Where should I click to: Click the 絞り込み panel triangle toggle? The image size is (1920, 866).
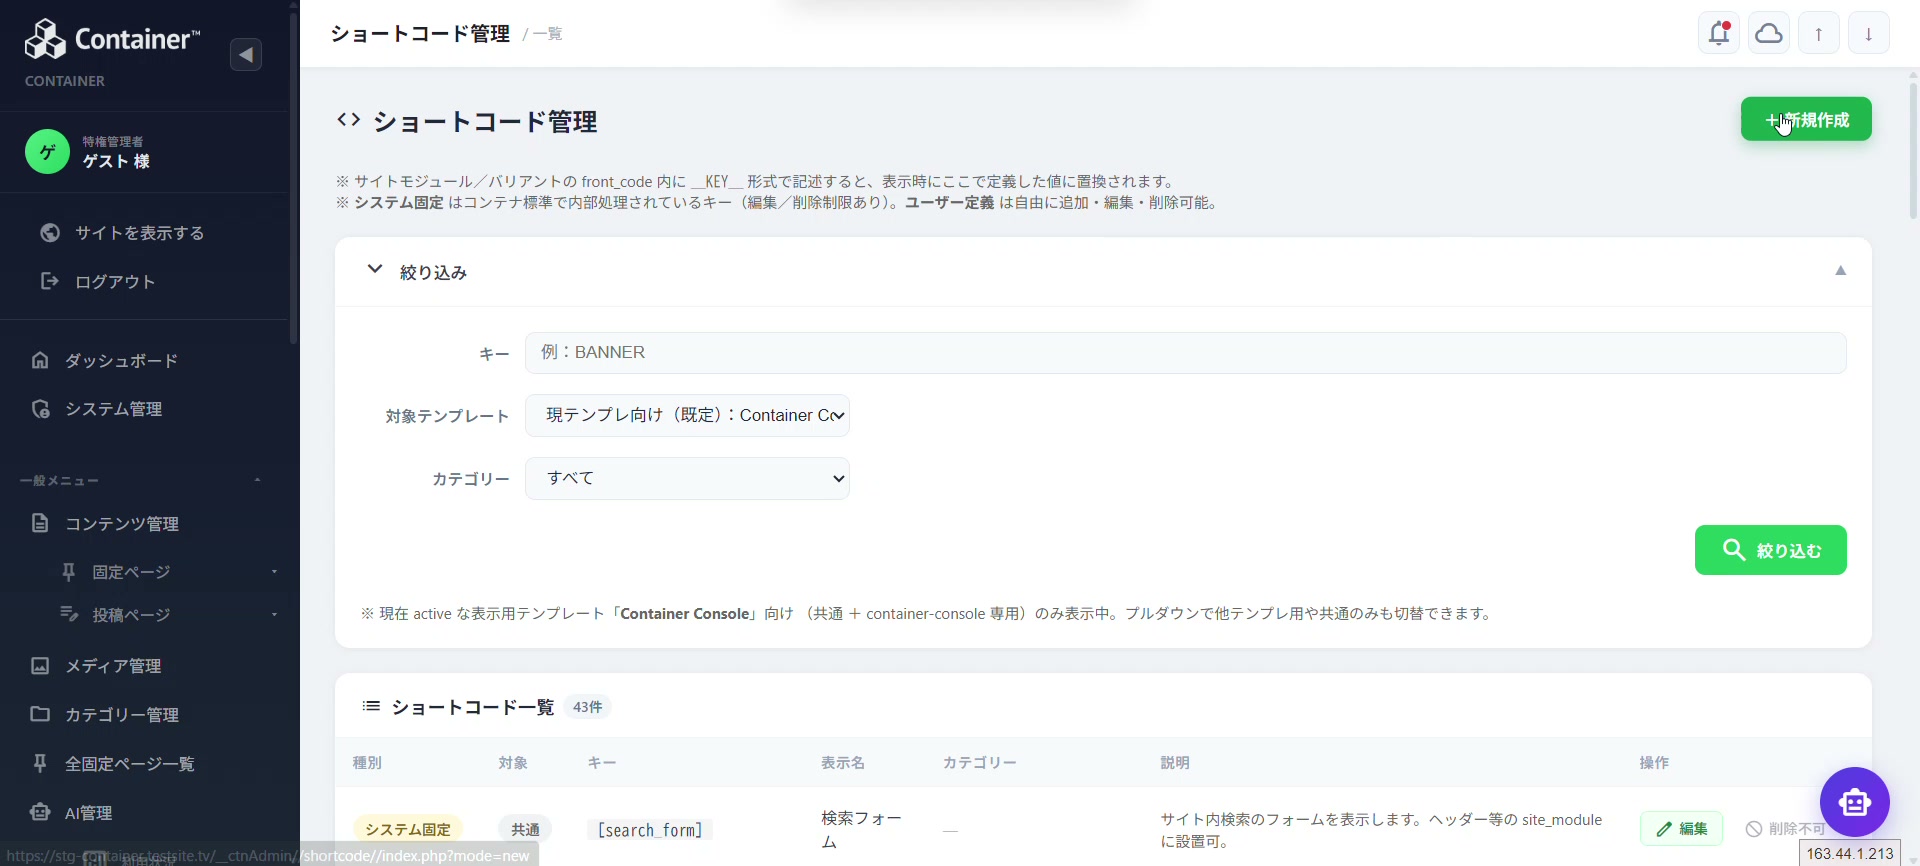tap(1840, 271)
